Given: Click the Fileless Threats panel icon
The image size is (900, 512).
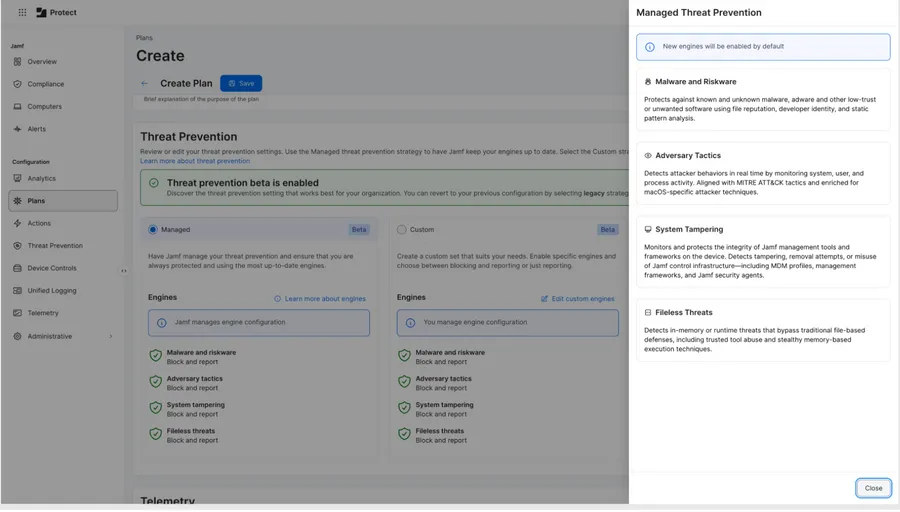Looking at the screenshot, I should click(648, 313).
